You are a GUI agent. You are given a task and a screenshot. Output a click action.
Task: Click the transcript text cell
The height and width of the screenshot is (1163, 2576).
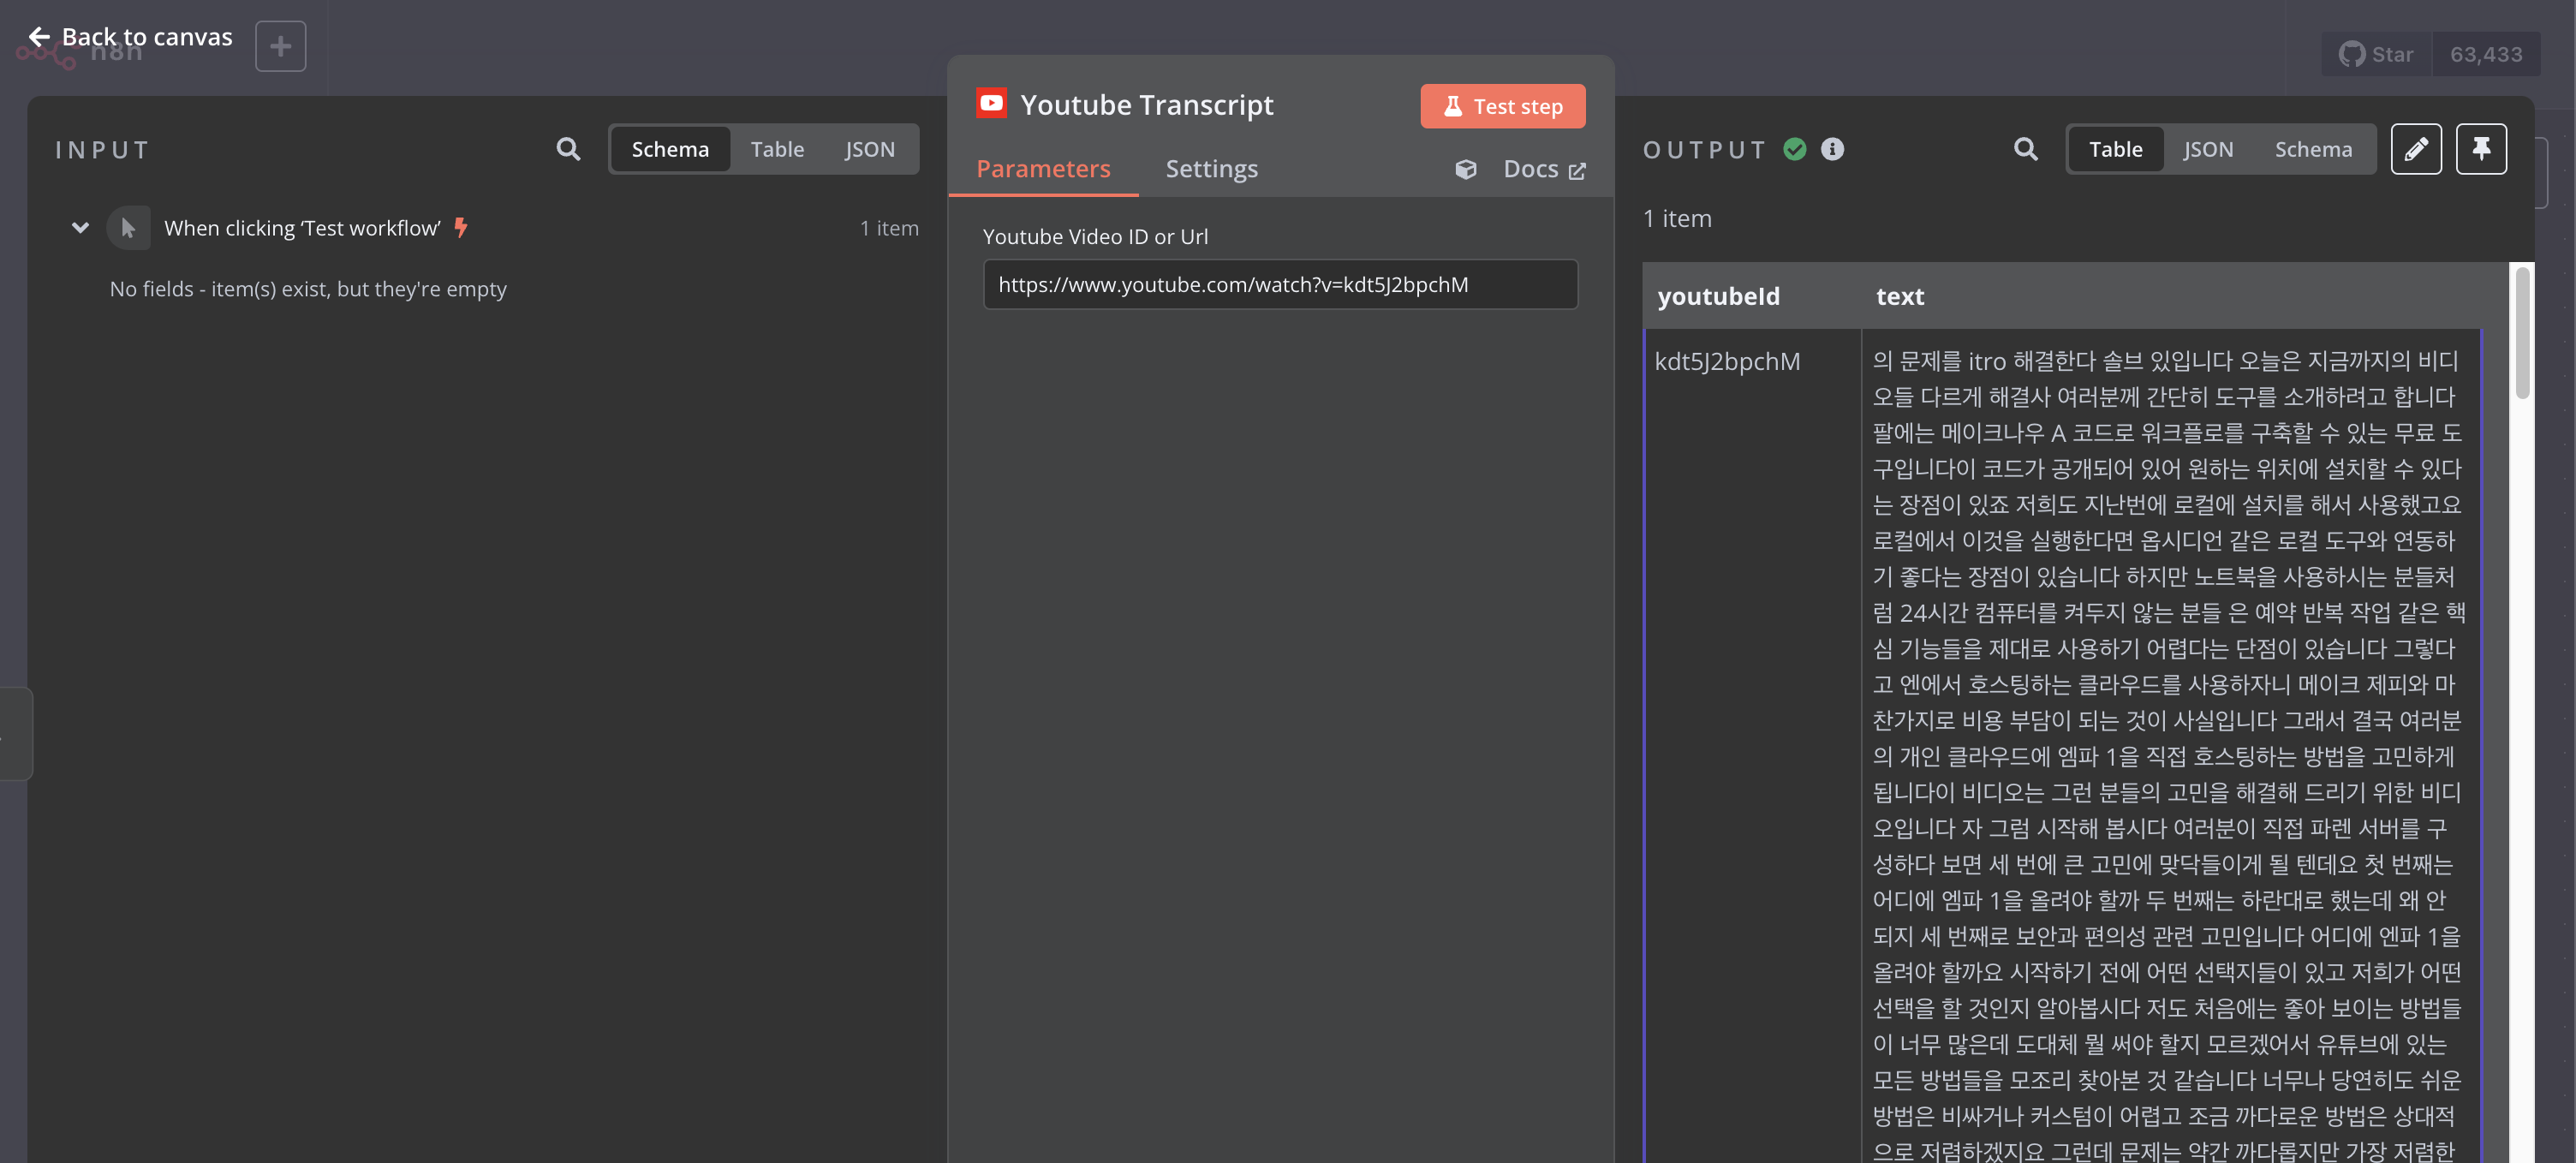tap(2170, 745)
